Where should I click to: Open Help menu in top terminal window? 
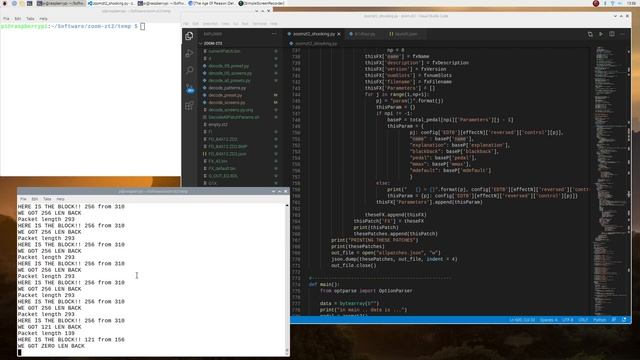pos(43,19)
